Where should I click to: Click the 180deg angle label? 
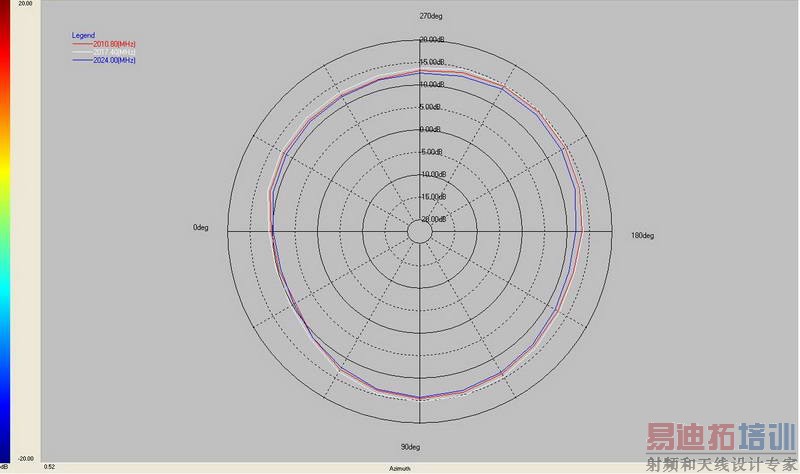[x=642, y=235]
